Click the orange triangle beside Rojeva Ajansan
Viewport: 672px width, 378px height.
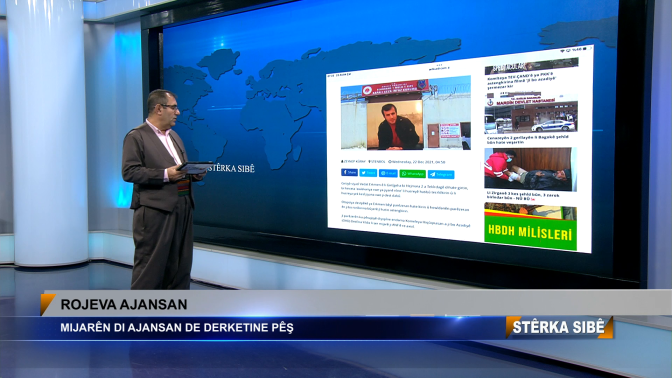47,304
